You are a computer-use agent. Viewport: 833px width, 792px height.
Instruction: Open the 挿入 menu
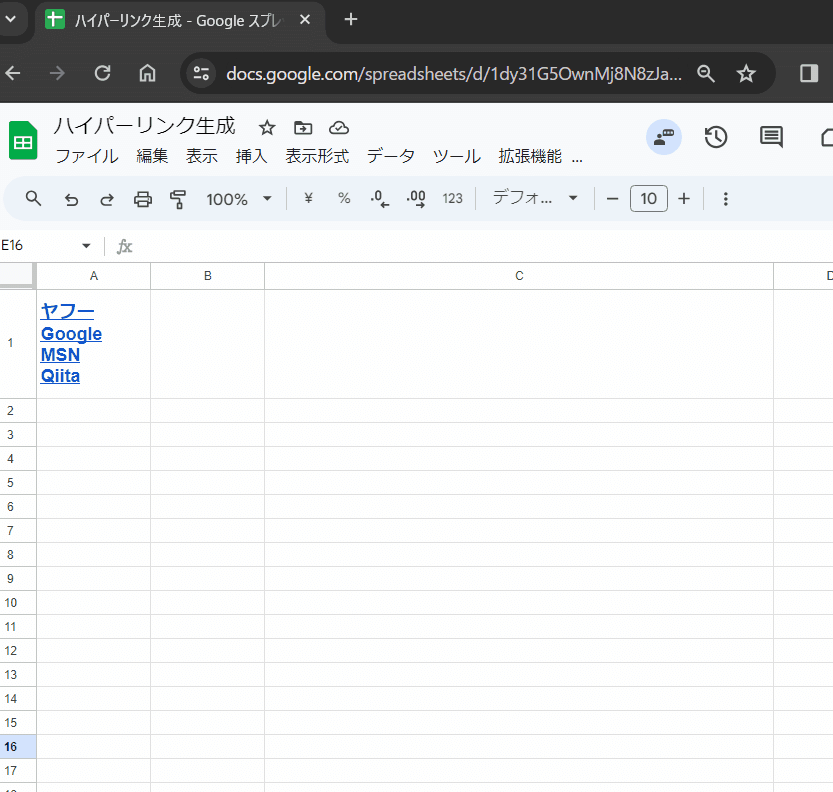tap(251, 156)
